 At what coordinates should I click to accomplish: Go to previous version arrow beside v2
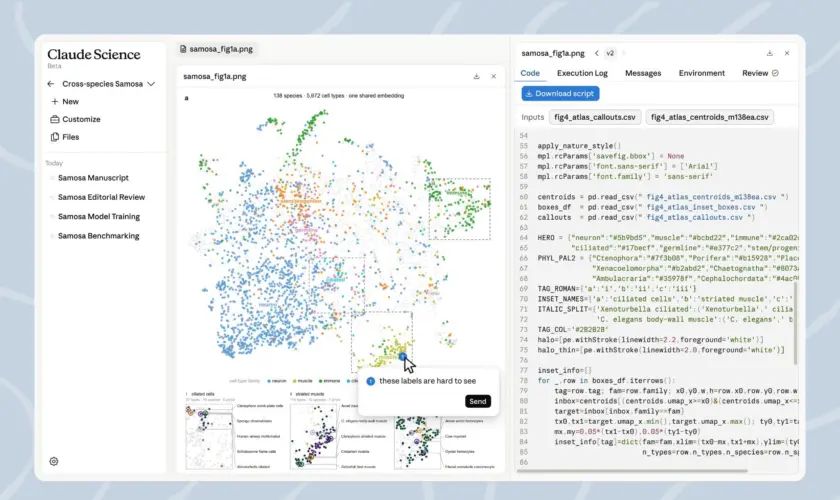[x=596, y=53]
